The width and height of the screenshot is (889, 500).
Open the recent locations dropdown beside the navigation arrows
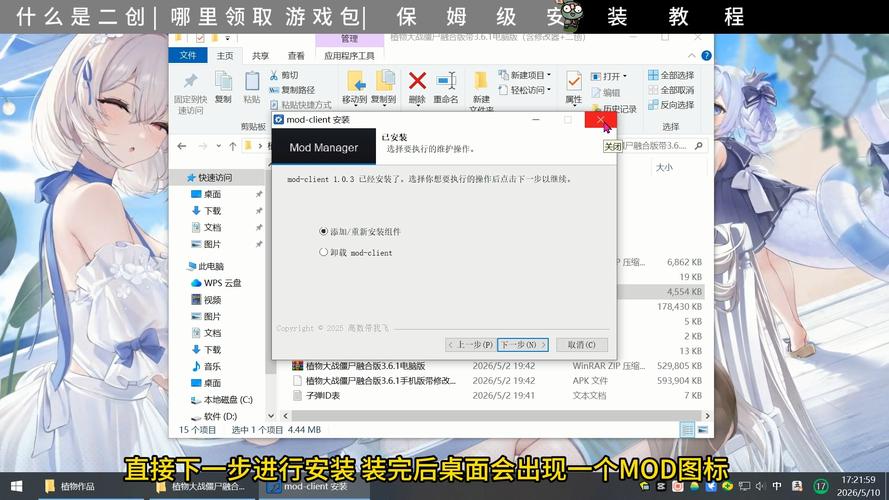point(219,146)
